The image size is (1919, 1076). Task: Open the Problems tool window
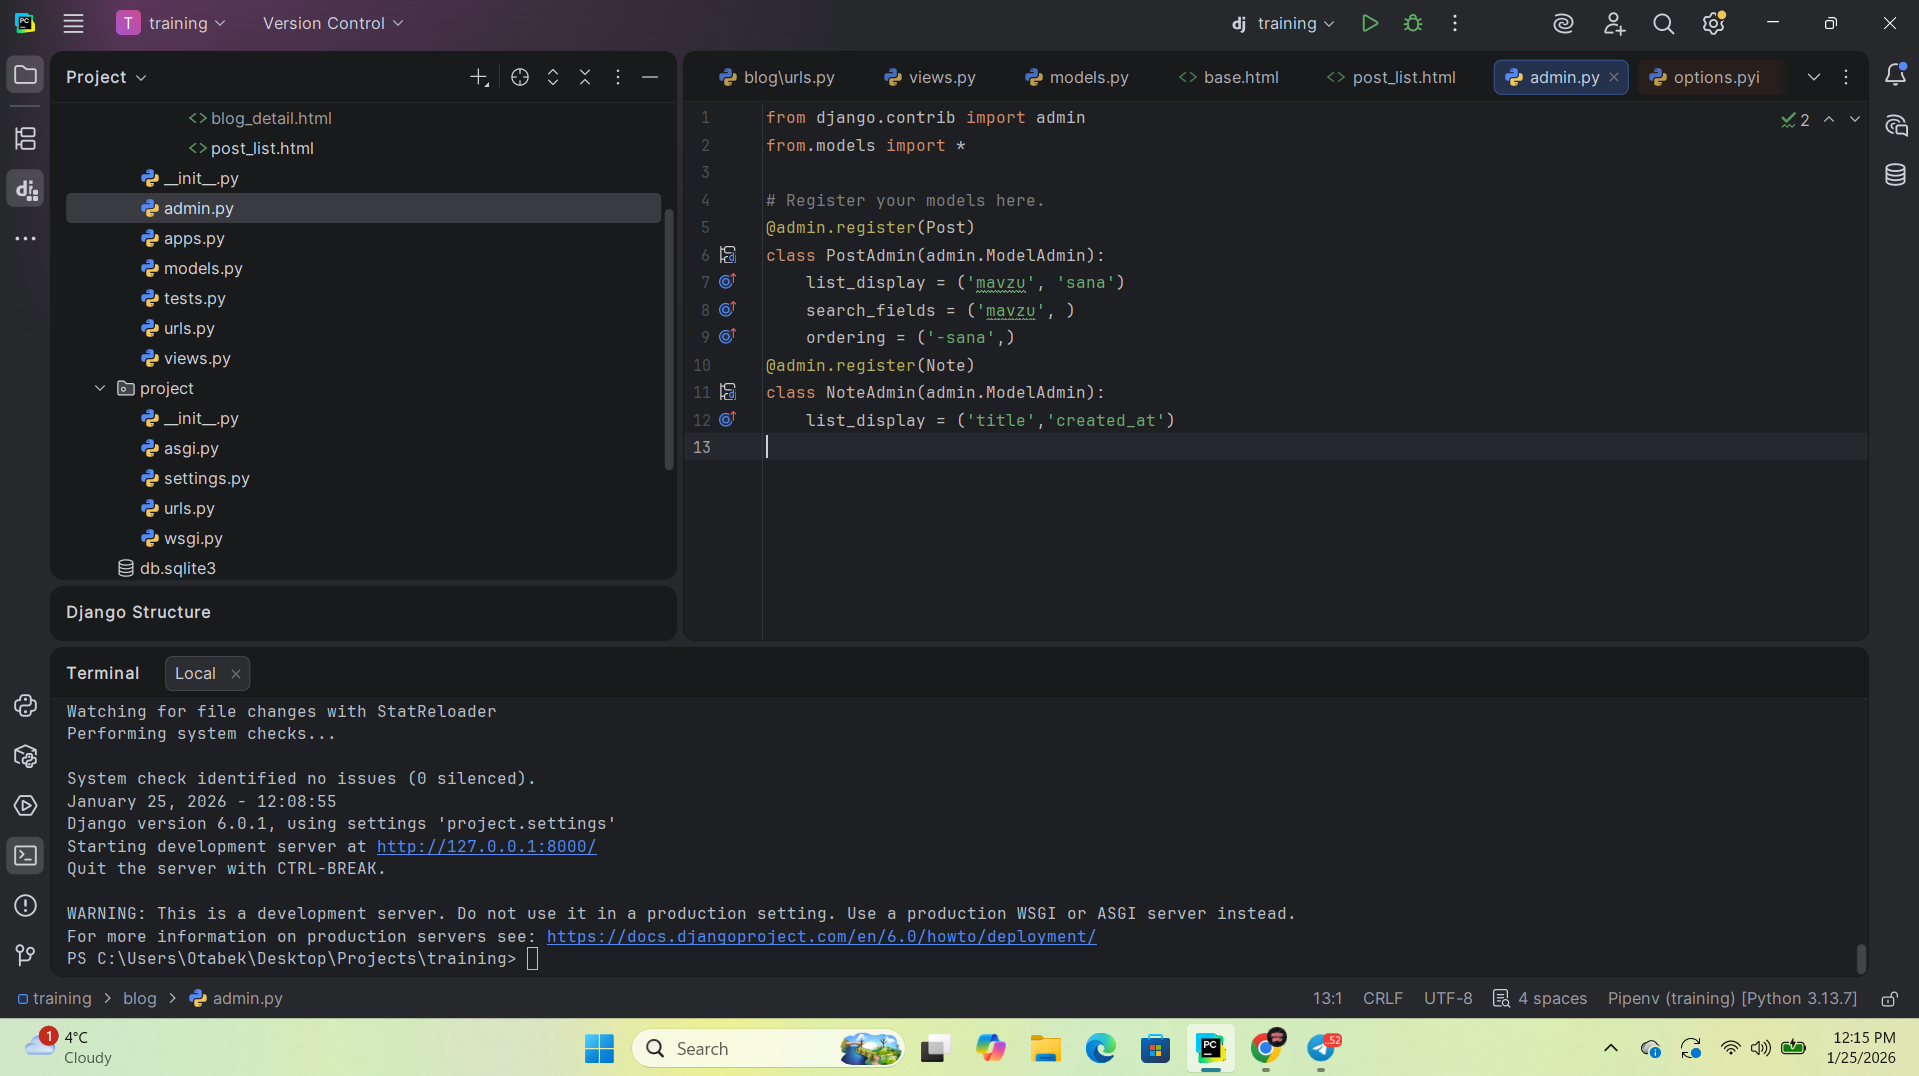point(25,905)
